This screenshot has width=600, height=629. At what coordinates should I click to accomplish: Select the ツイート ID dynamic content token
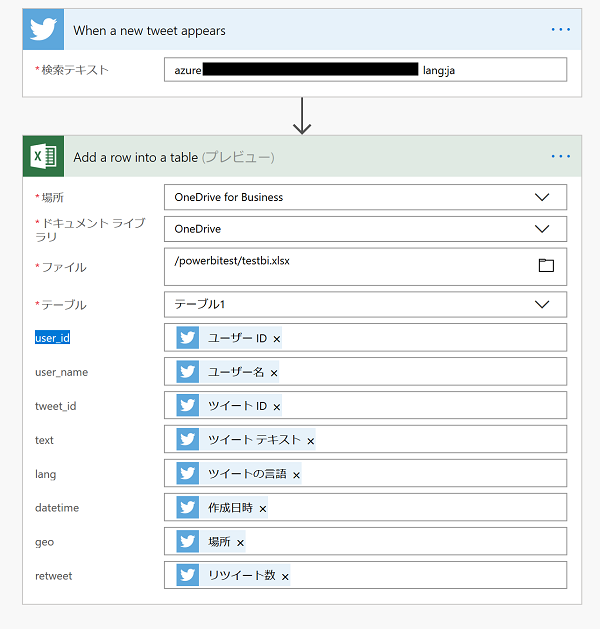[229, 406]
